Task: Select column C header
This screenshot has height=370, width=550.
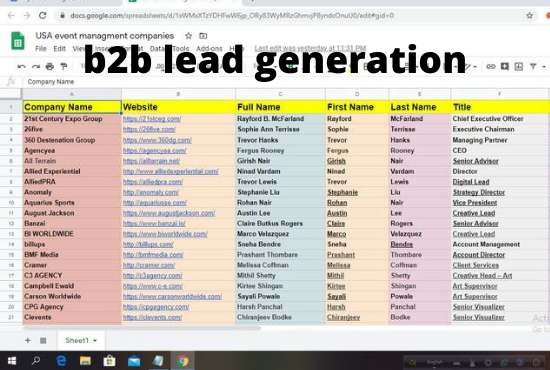Action: (280, 94)
